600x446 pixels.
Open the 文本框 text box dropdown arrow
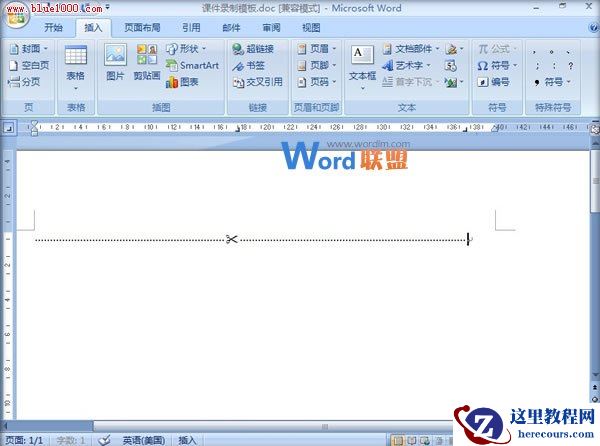(362, 88)
